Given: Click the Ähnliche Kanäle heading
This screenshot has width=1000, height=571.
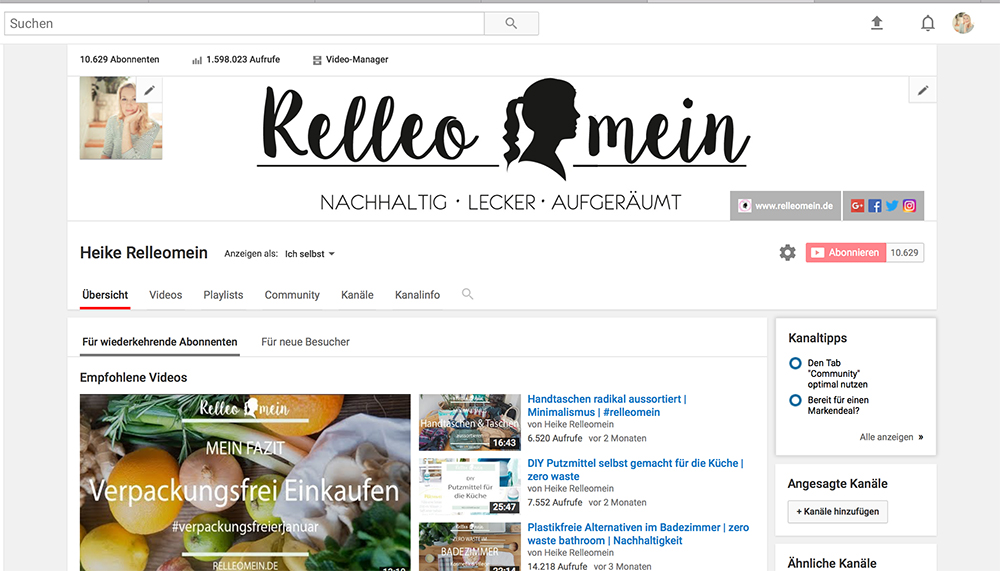Looking at the screenshot, I should tap(832, 563).
